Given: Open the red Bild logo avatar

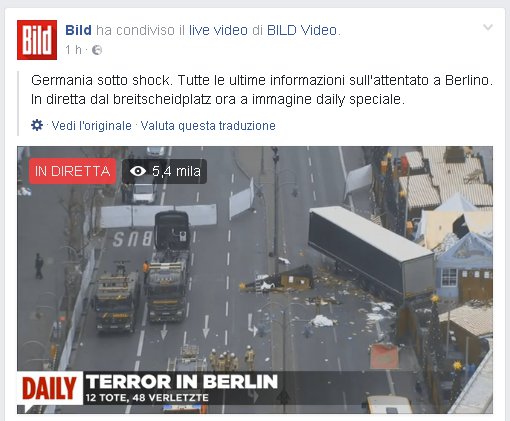Looking at the screenshot, I should click(37, 40).
